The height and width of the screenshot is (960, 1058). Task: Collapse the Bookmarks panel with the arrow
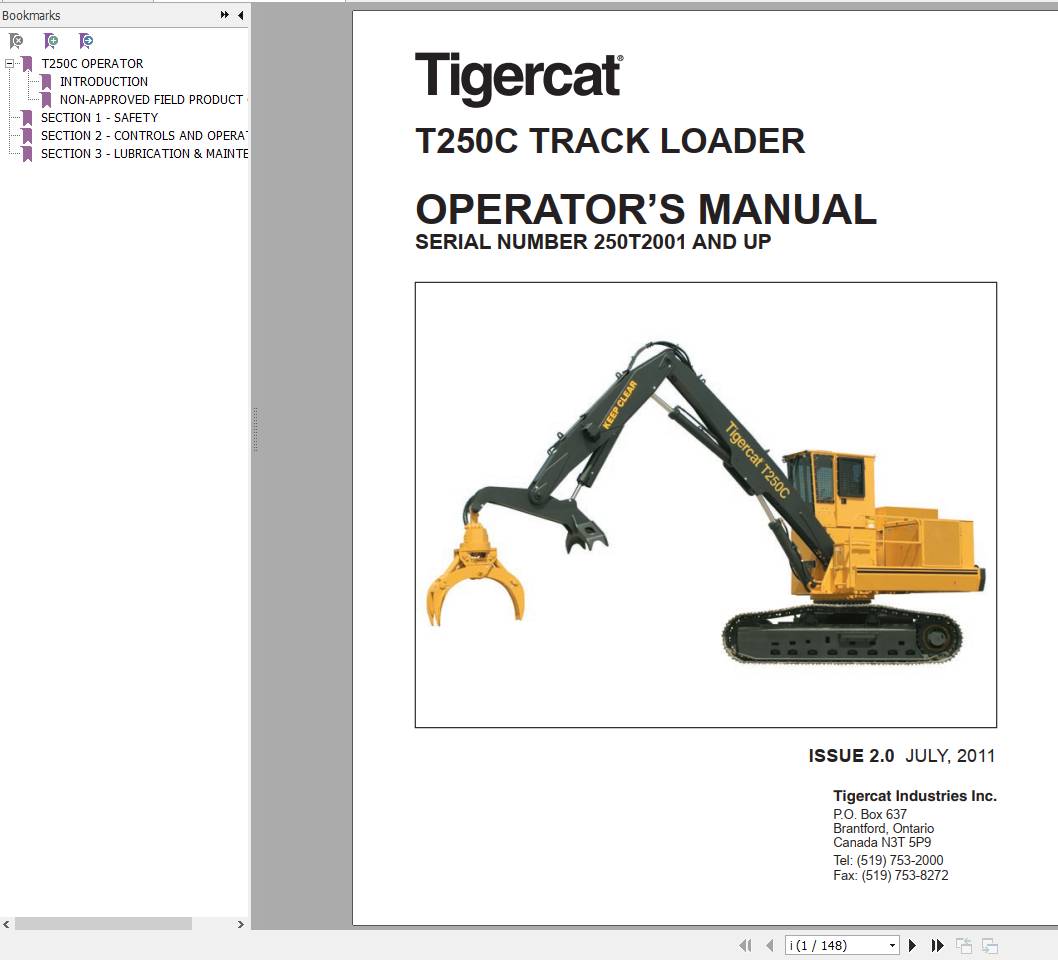pyautogui.click(x=240, y=15)
